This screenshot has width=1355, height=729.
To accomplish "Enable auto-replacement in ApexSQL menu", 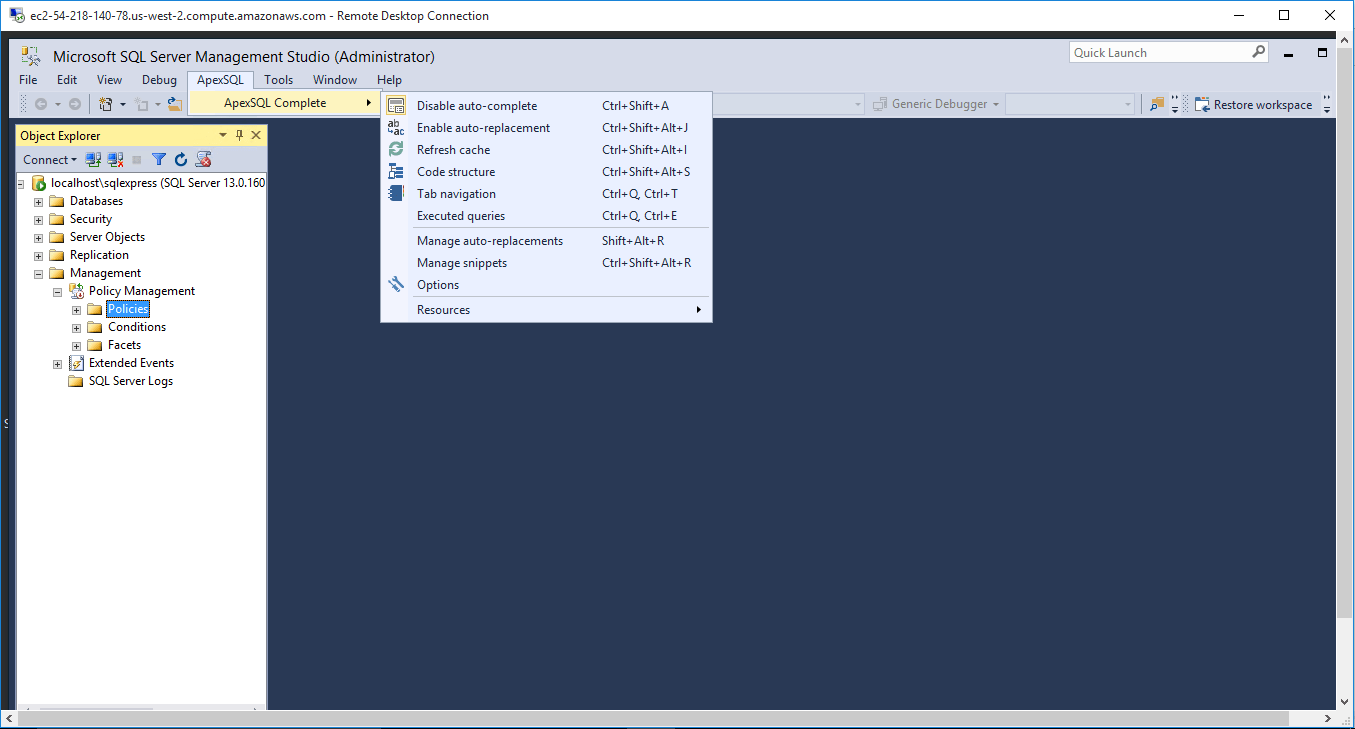I will point(483,128).
